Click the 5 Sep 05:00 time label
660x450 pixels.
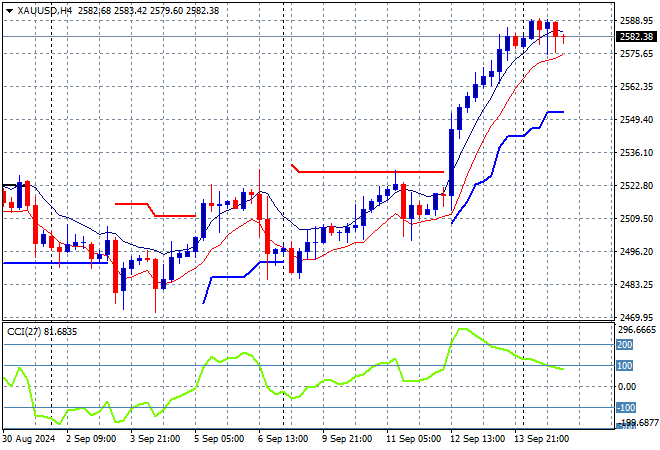218,439
